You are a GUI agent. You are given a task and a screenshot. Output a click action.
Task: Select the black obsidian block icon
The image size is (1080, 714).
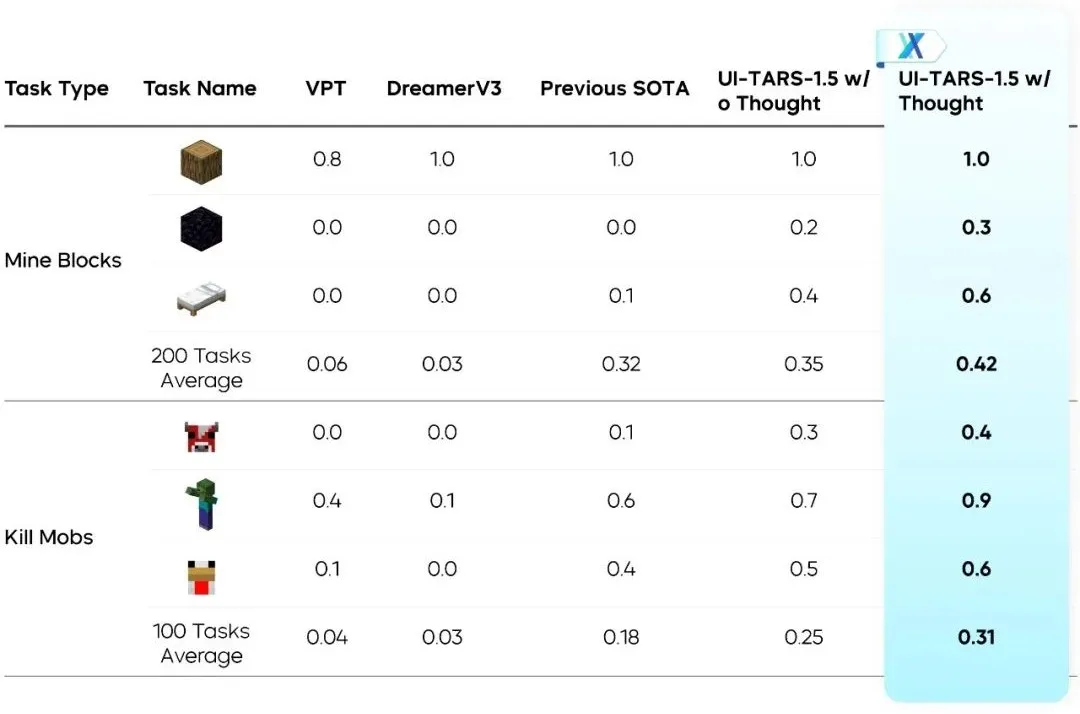point(201,229)
